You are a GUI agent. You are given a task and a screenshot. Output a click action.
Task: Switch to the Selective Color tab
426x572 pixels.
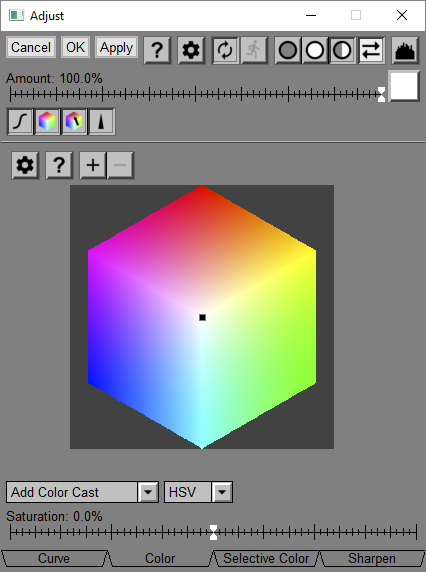click(x=266, y=559)
